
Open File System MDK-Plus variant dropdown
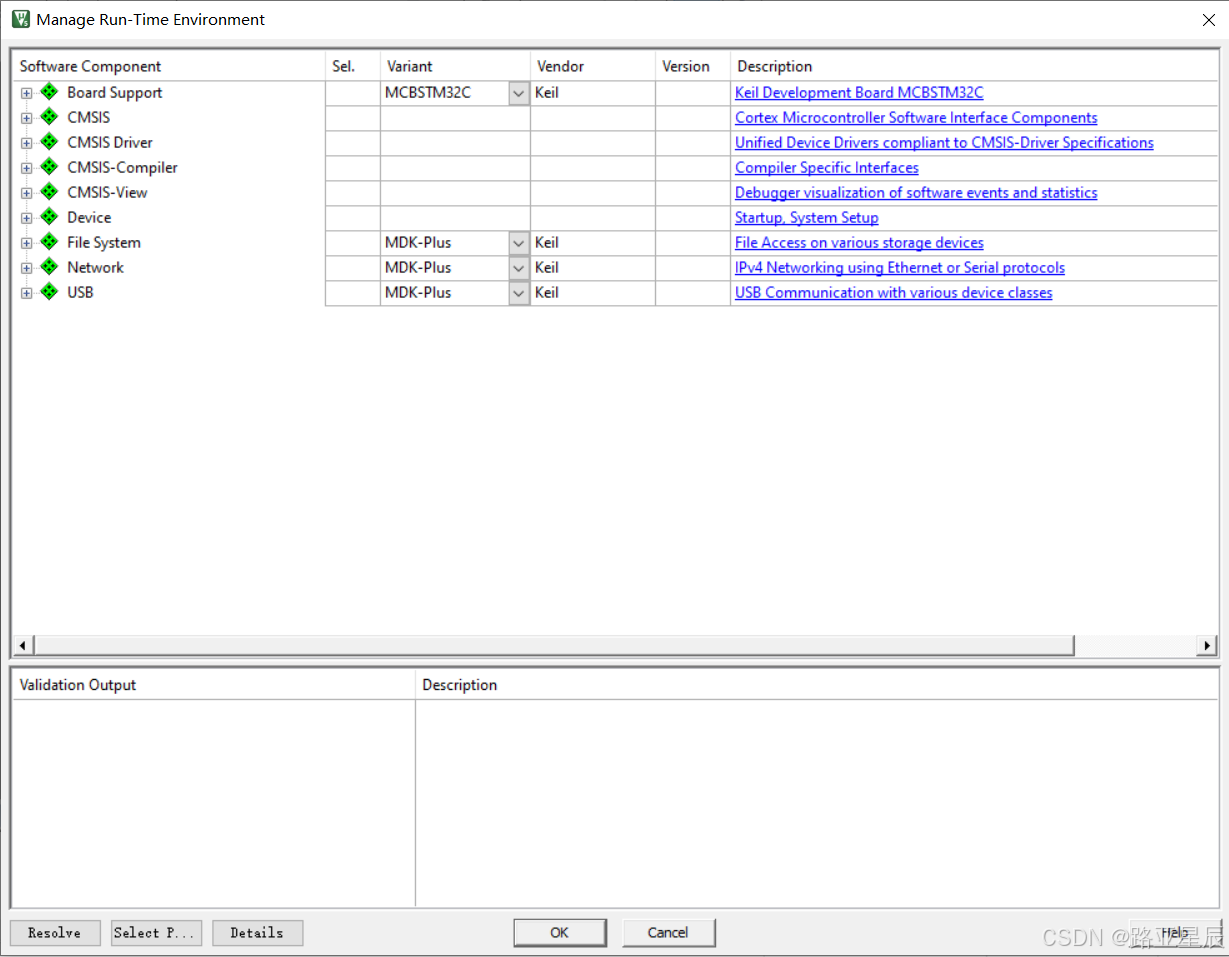click(519, 243)
